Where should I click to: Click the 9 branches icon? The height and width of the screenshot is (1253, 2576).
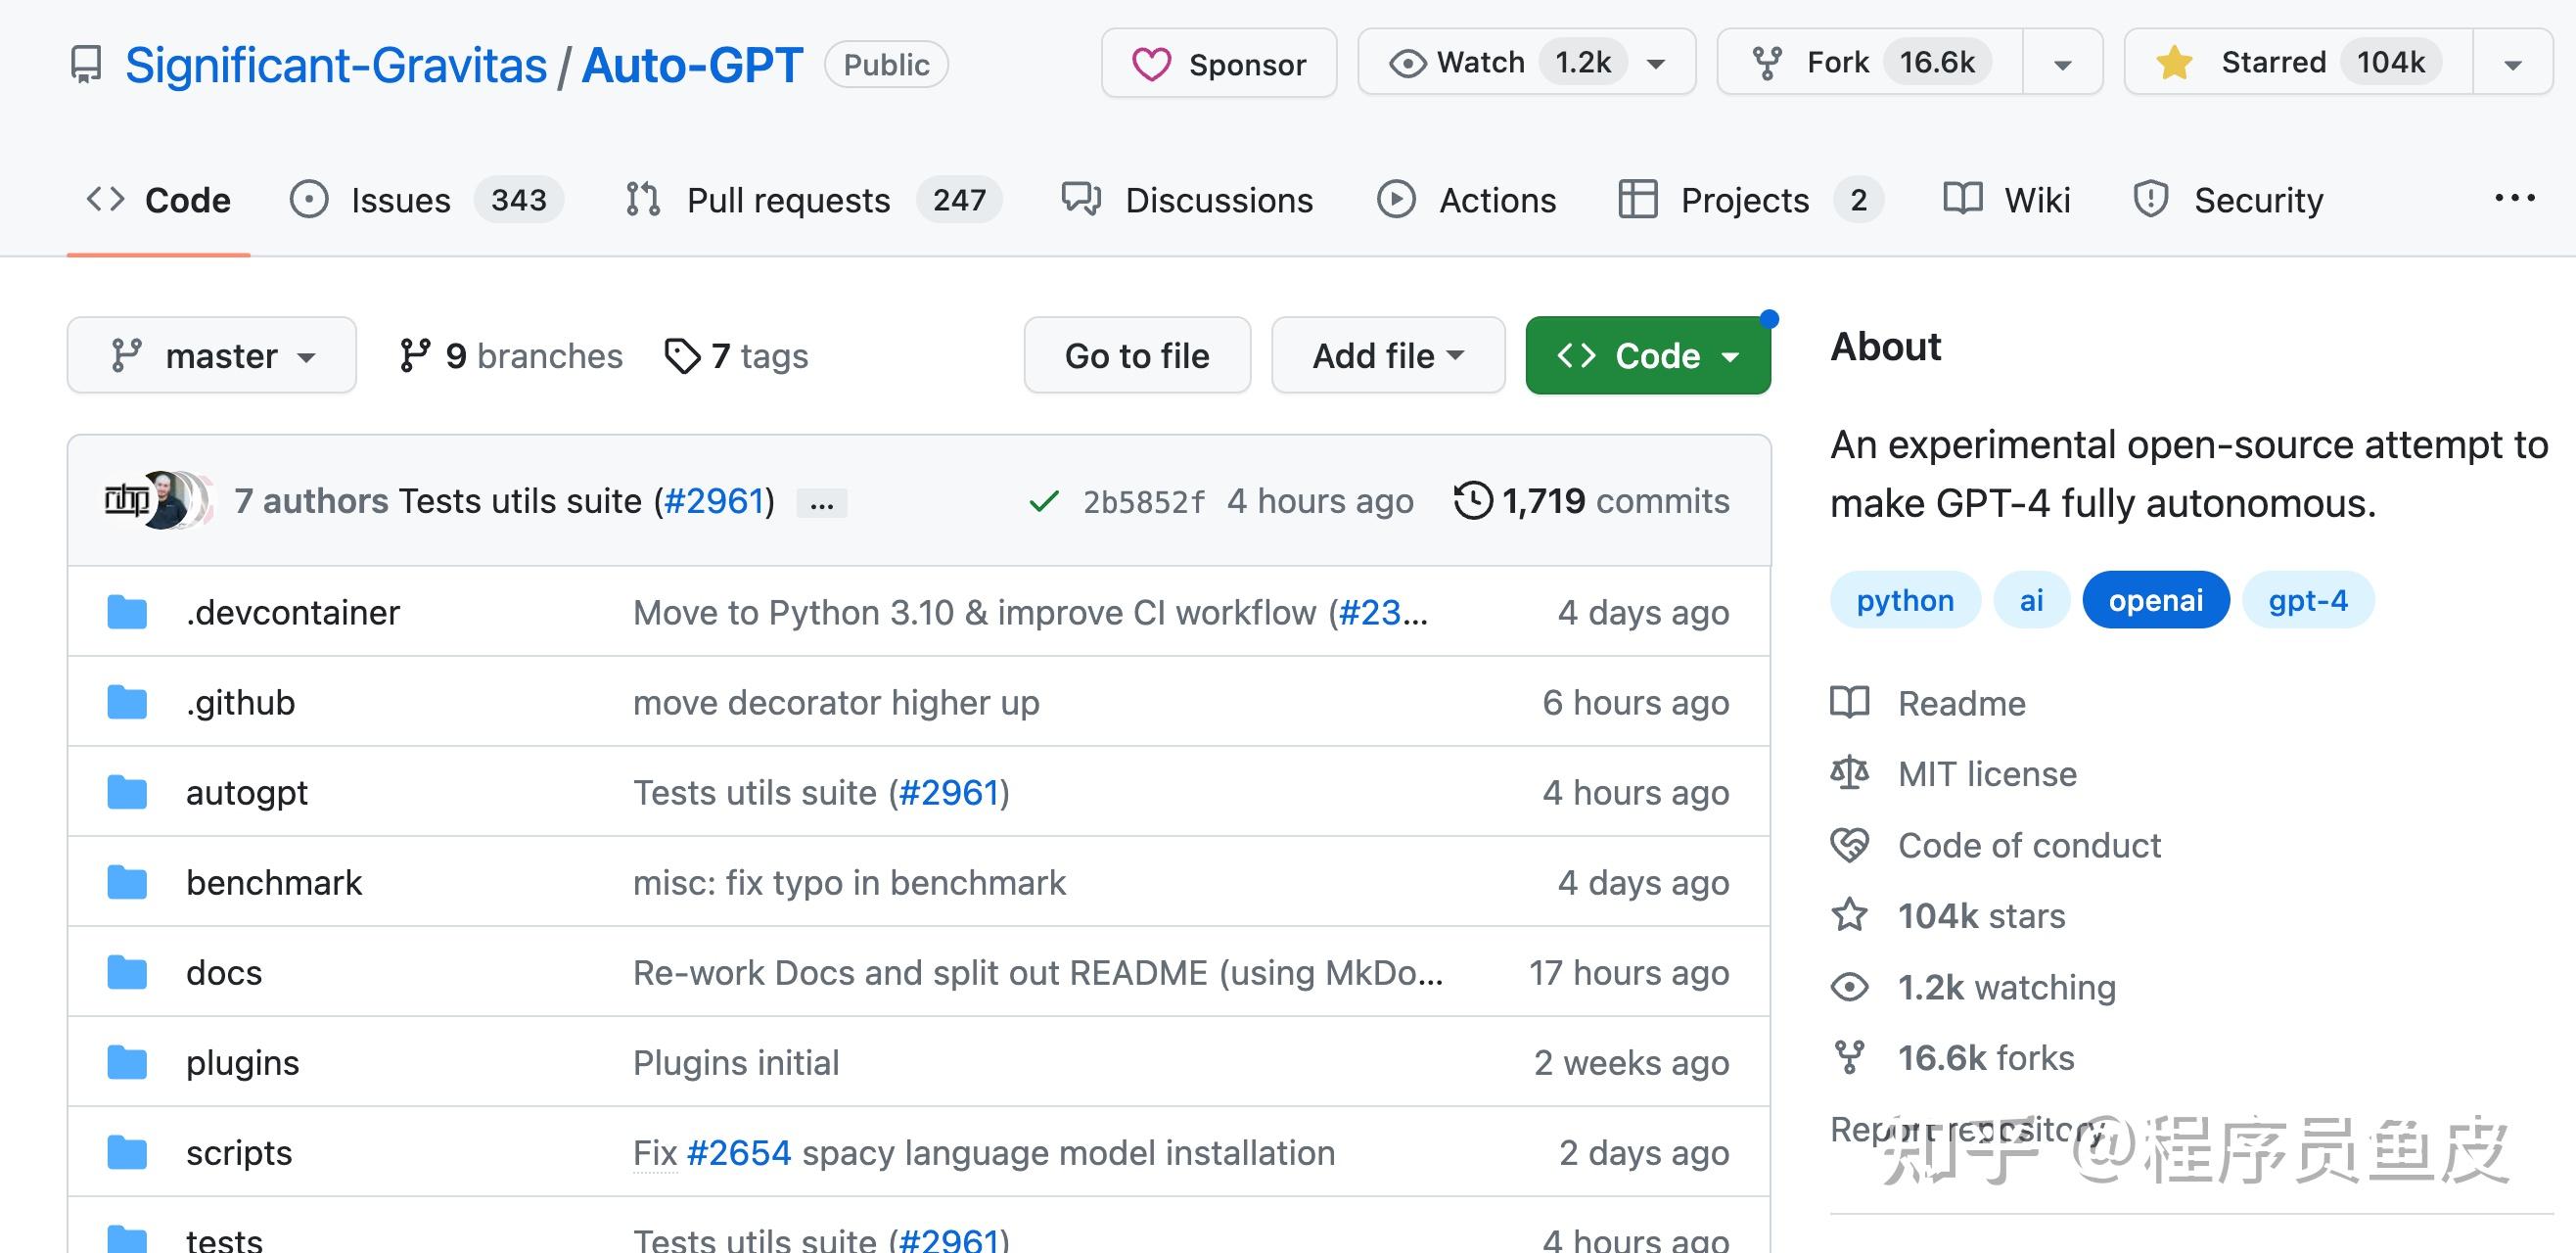(x=414, y=356)
